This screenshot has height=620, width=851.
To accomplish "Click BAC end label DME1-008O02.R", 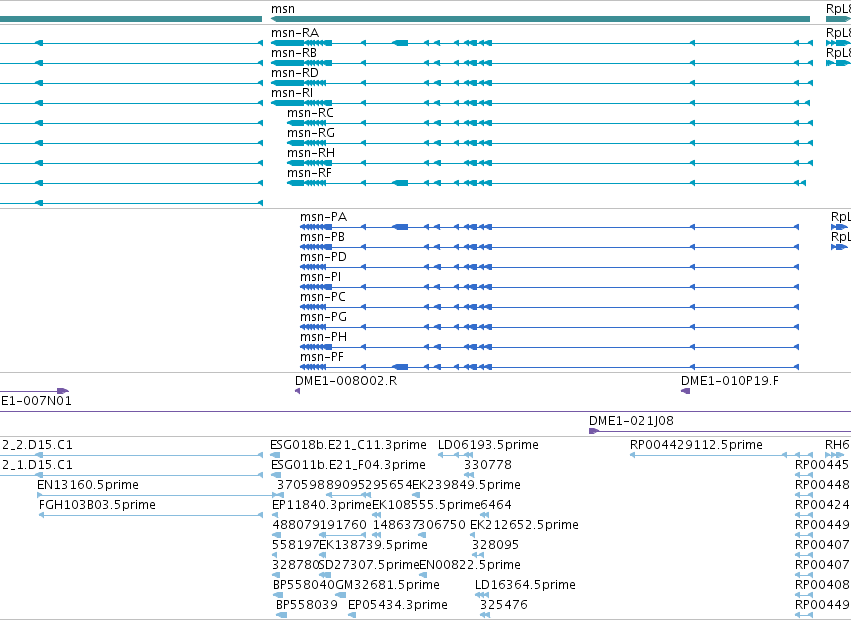I will point(346,381).
